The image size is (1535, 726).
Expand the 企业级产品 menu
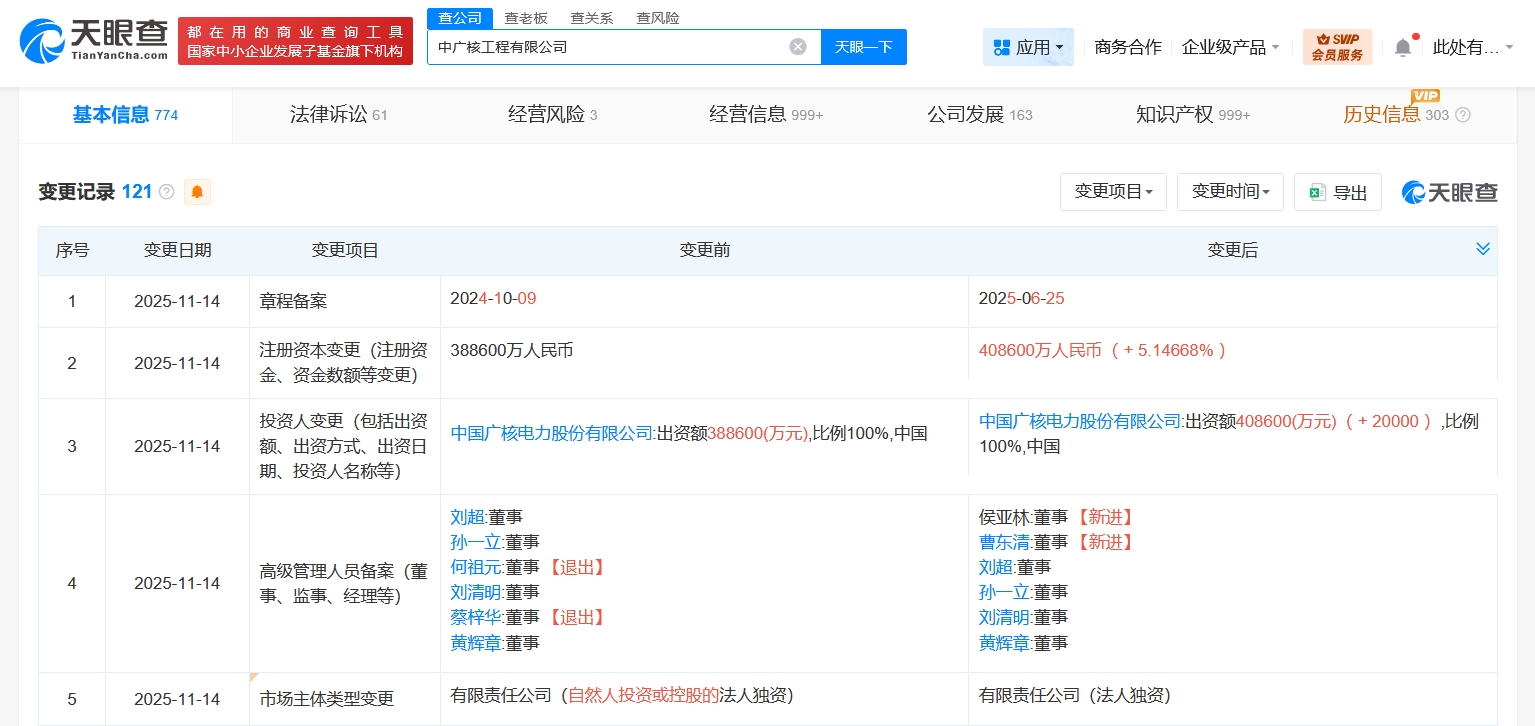click(x=1230, y=47)
